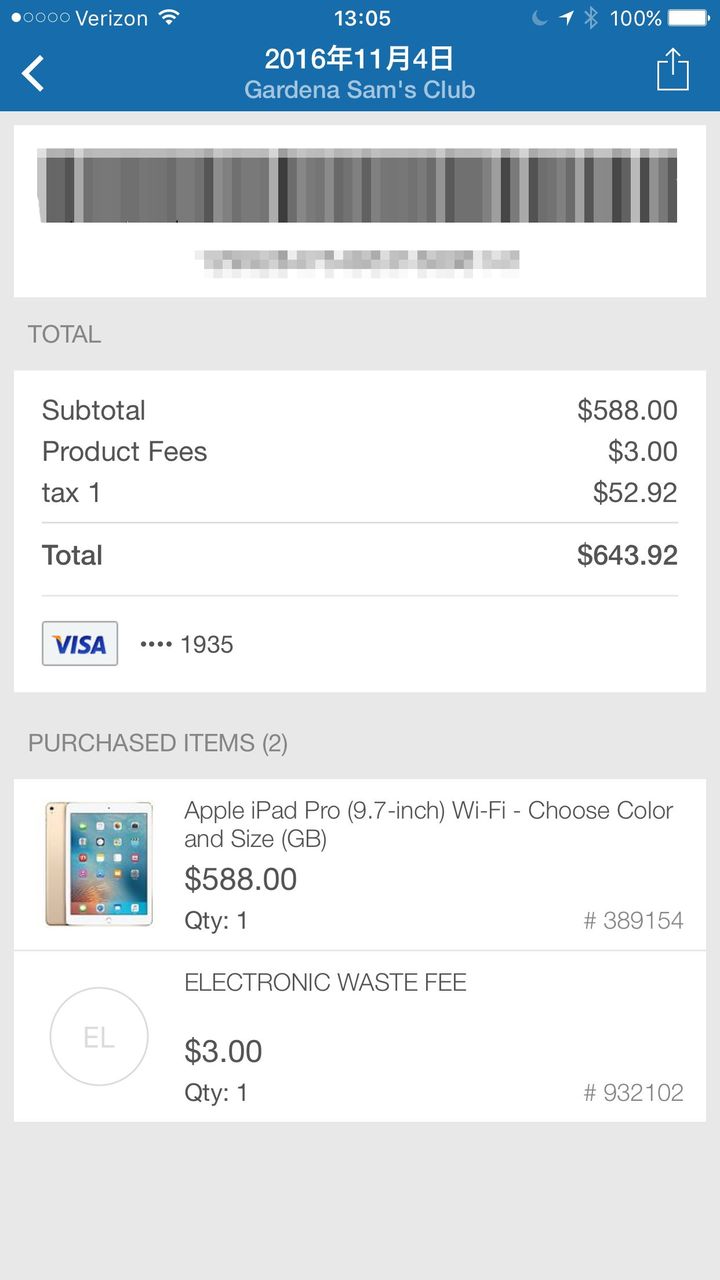This screenshot has width=720, height=1280.
Task: Tap the card ending 1935
Action: click(187, 645)
